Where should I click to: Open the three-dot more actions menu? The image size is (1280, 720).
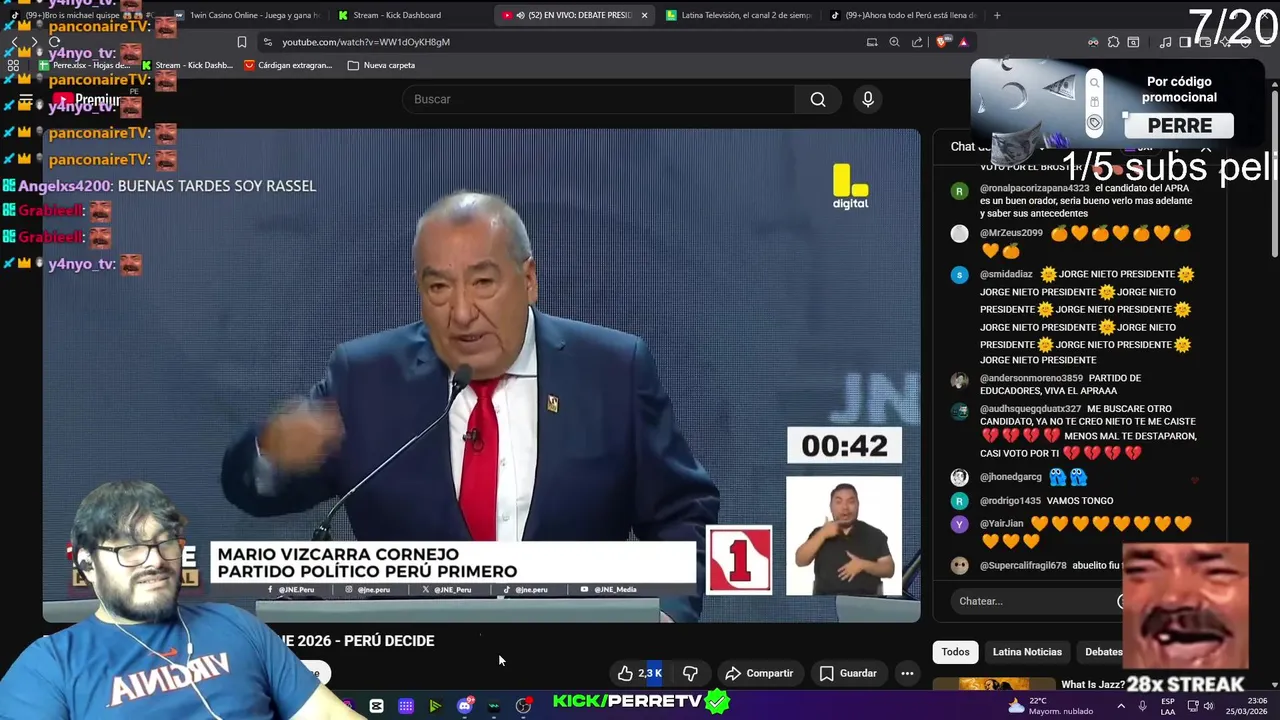[x=907, y=673]
